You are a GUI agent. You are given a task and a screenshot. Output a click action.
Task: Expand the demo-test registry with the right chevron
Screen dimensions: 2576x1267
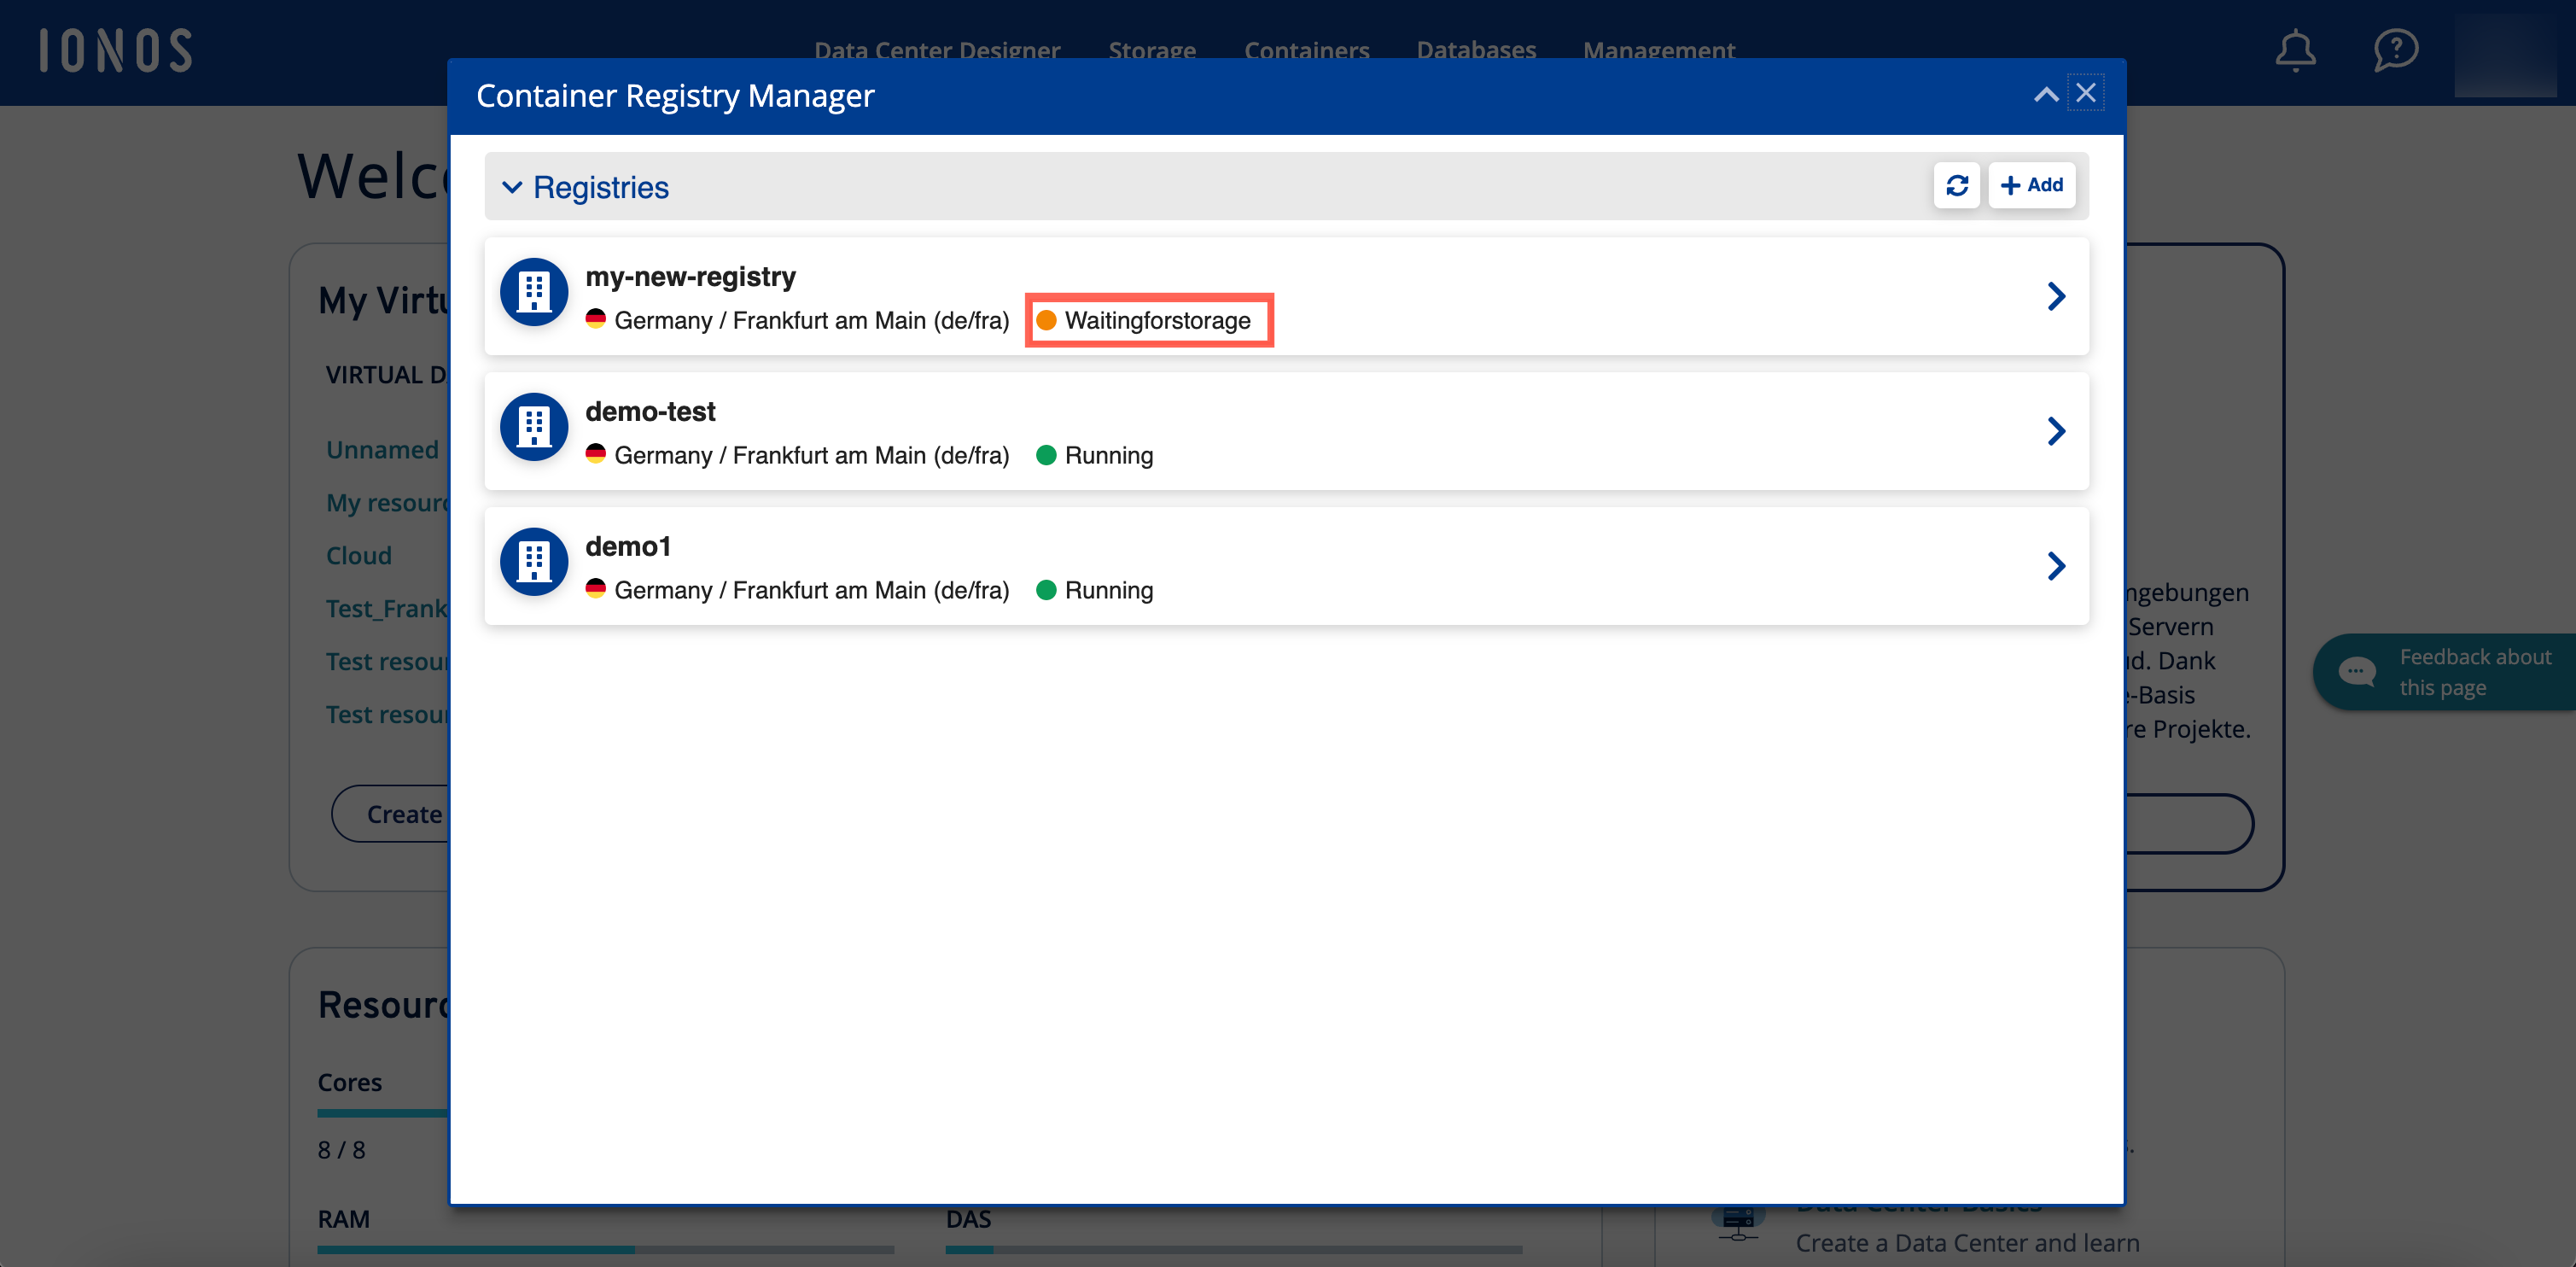pyautogui.click(x=2056, y=431)
